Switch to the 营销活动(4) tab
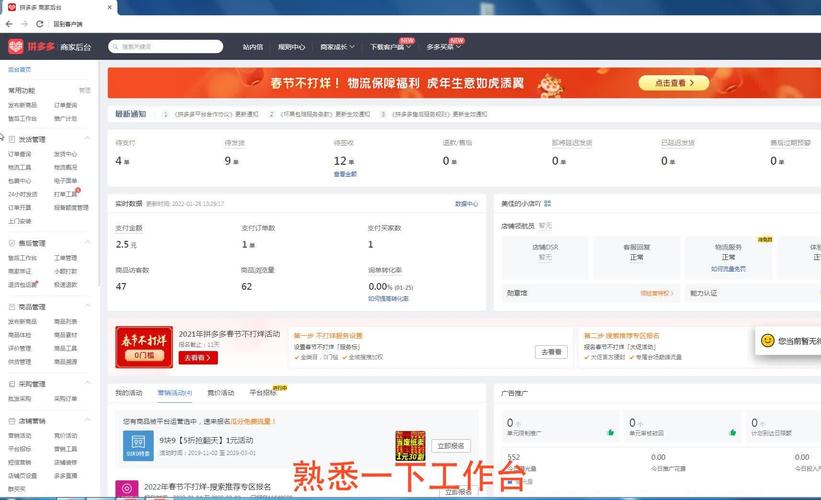Image resolution: width=821 pixels, height=500 pixels. [174, 393]
